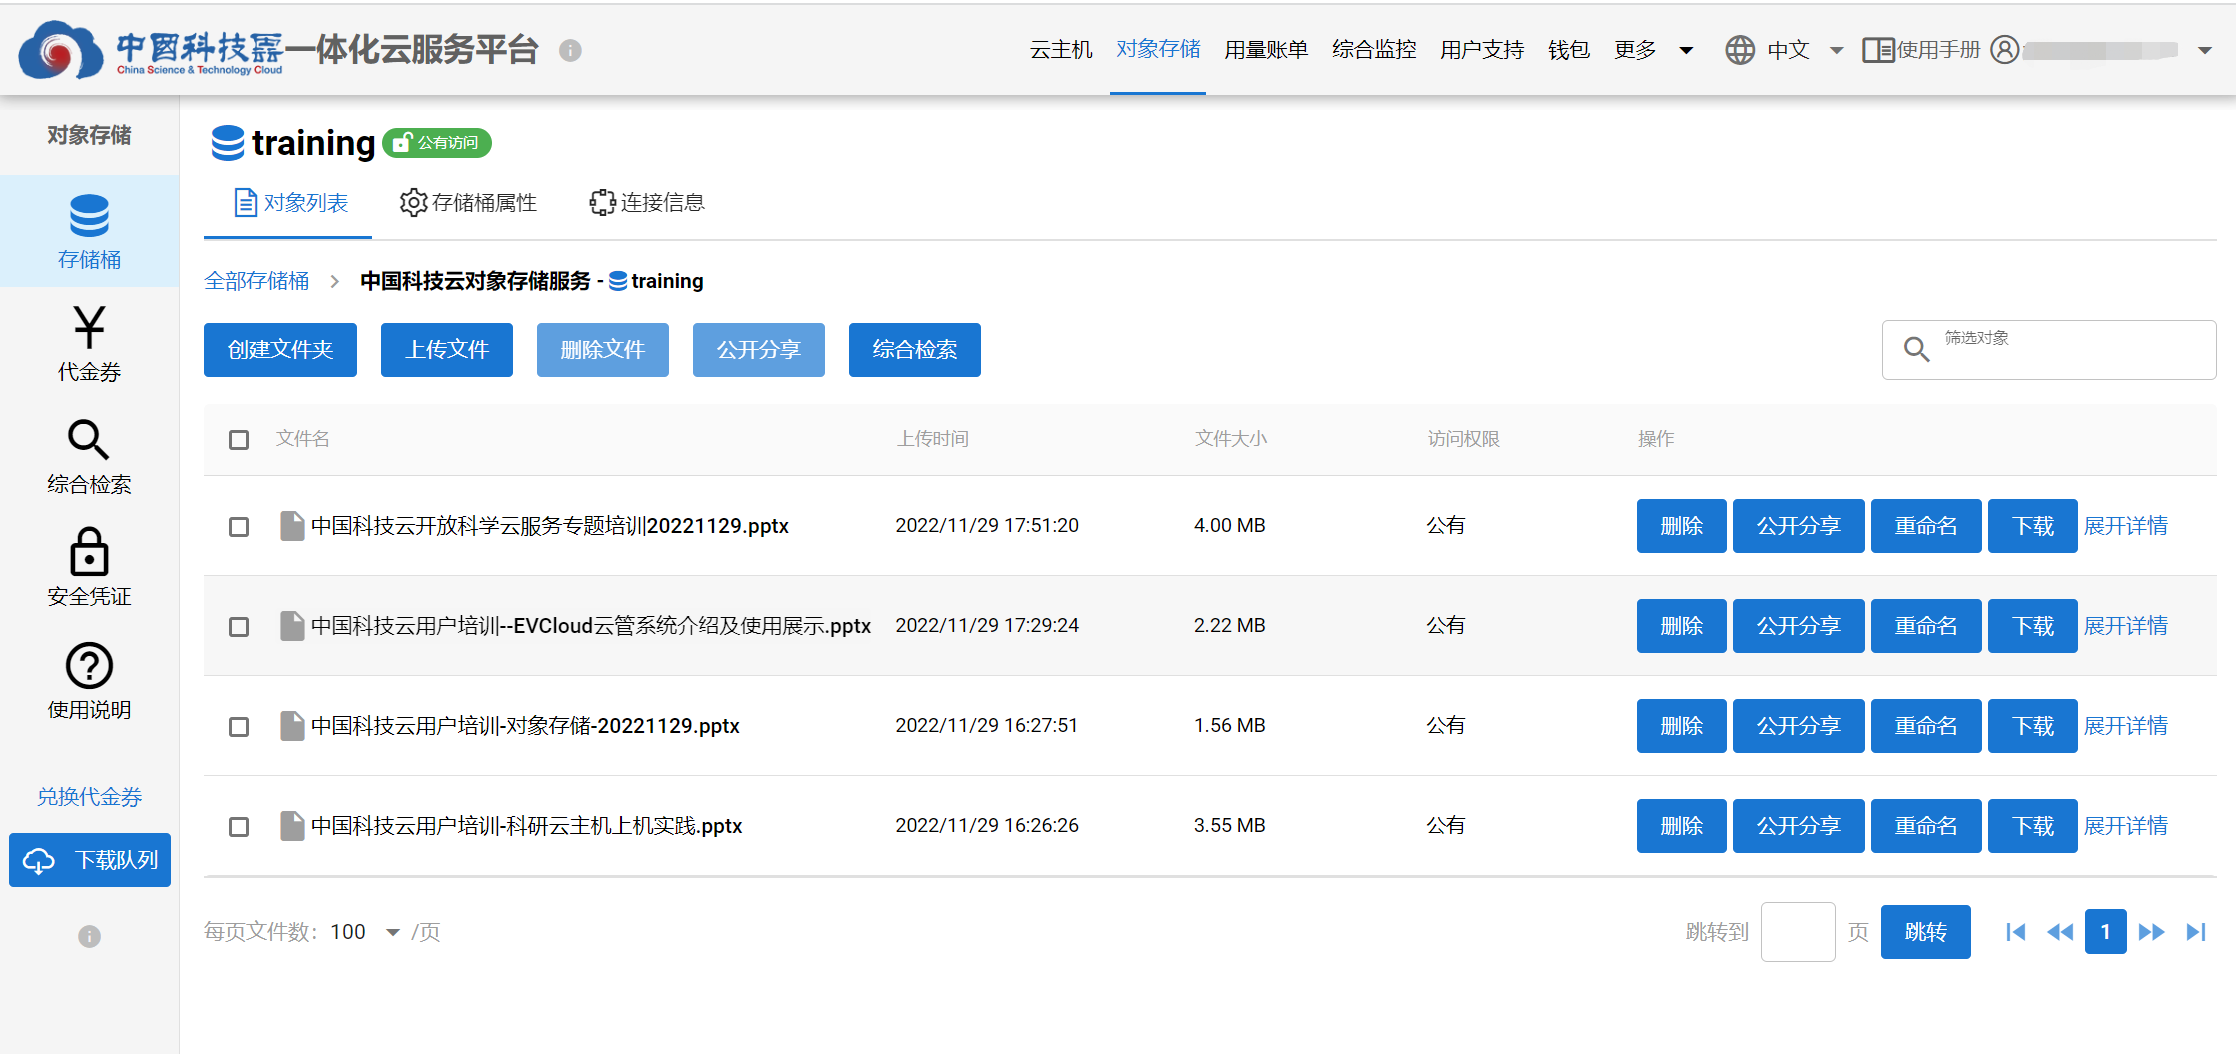Check the box for 科研云主机上机实践.pptx row
Viewport: 2236px width, 1054px height.
point(239,827)
